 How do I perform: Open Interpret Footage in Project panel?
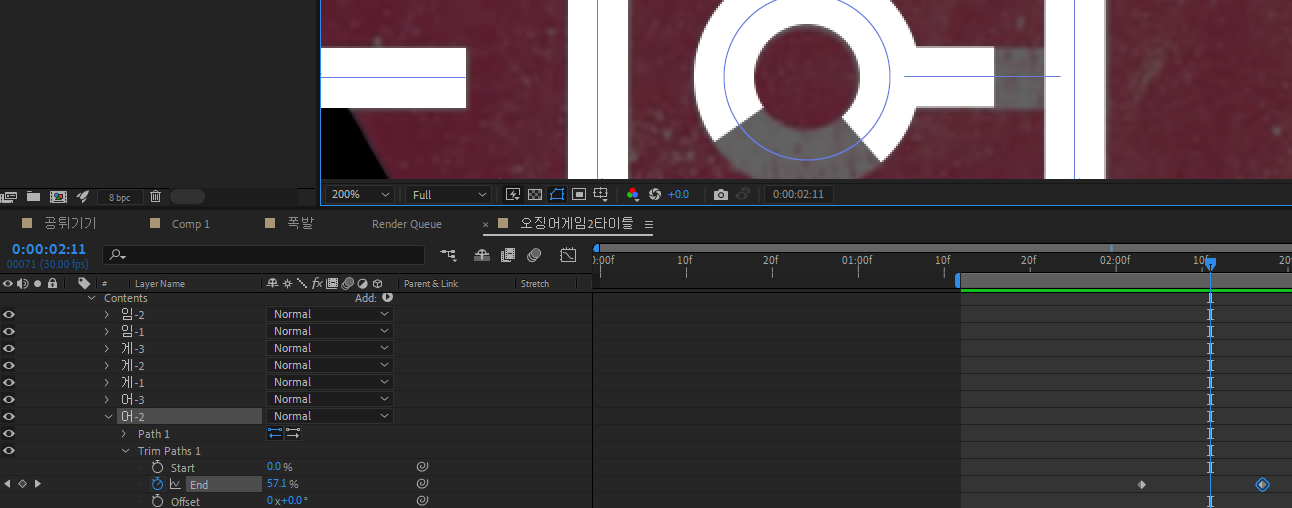(9, 196)
